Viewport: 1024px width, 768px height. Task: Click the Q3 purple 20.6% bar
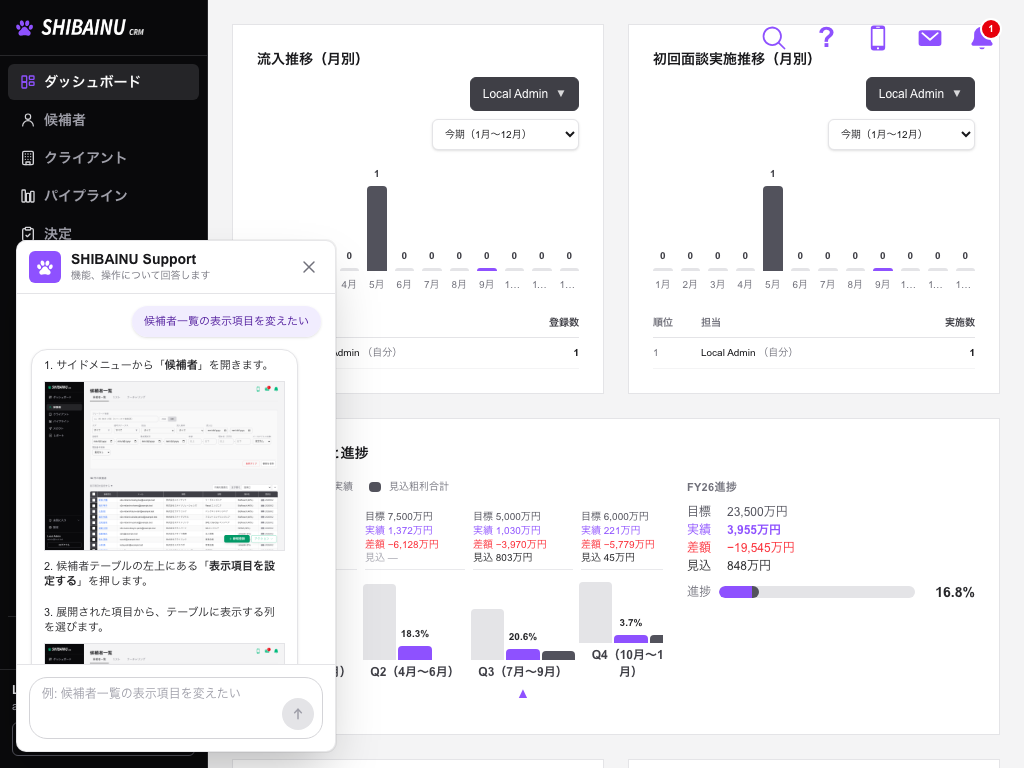tap(522, 654)
